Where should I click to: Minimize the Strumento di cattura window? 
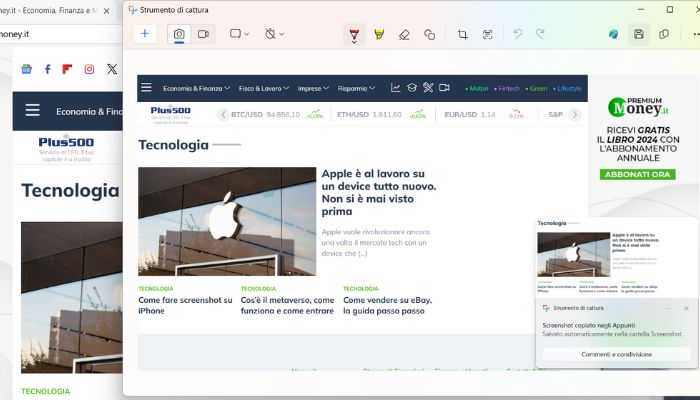(x=641, y=9)
